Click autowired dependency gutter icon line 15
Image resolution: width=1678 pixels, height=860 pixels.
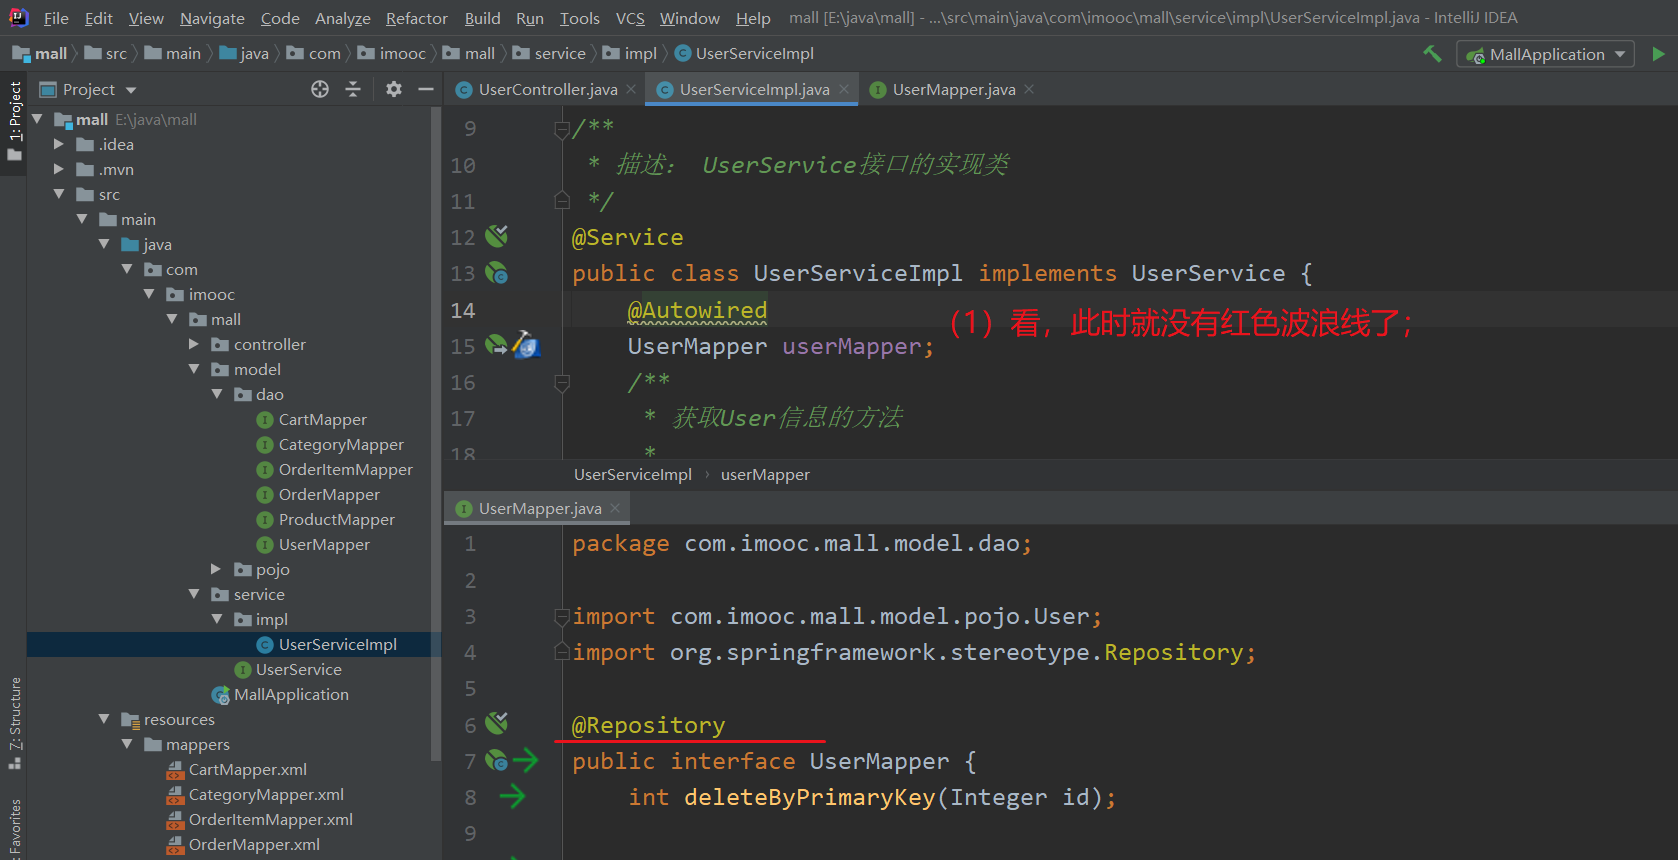497,346
